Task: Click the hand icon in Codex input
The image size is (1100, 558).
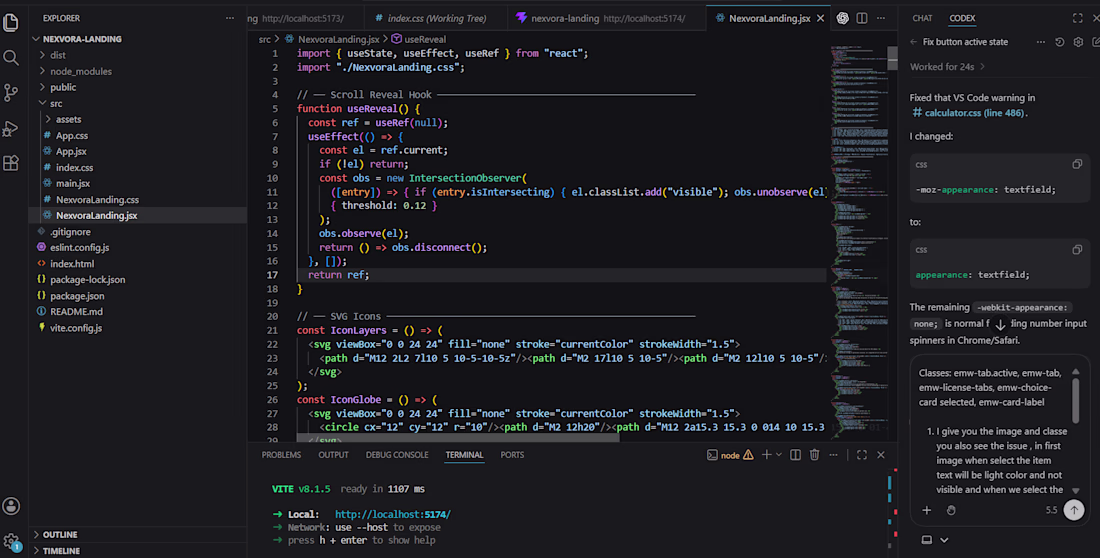Action: click(951, 510)
